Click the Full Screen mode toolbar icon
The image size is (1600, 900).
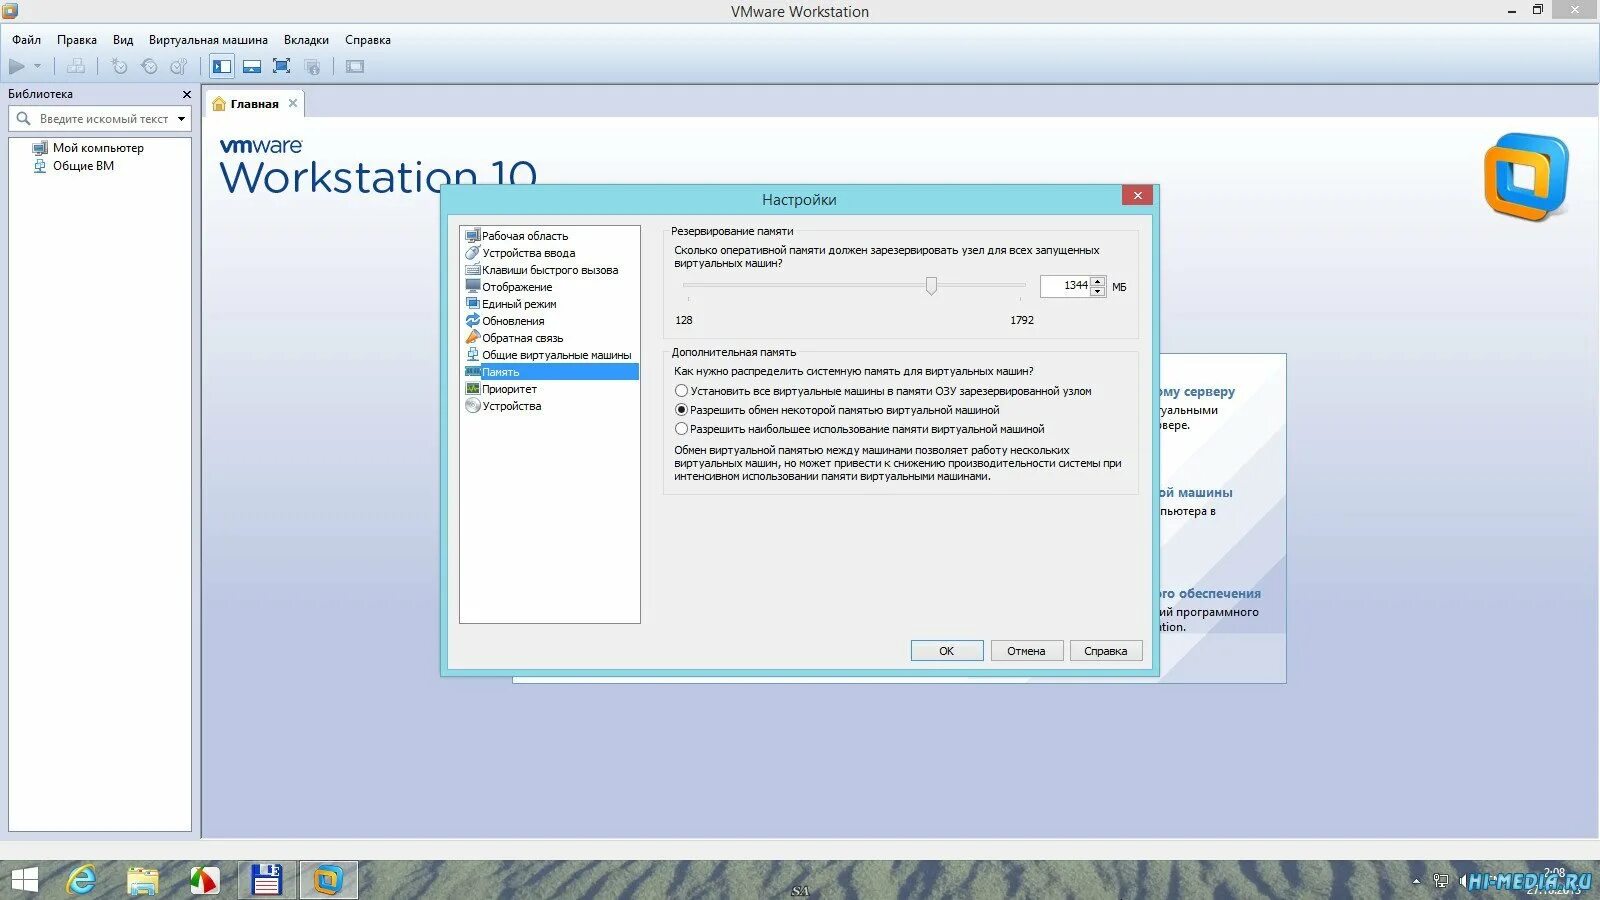282,67
